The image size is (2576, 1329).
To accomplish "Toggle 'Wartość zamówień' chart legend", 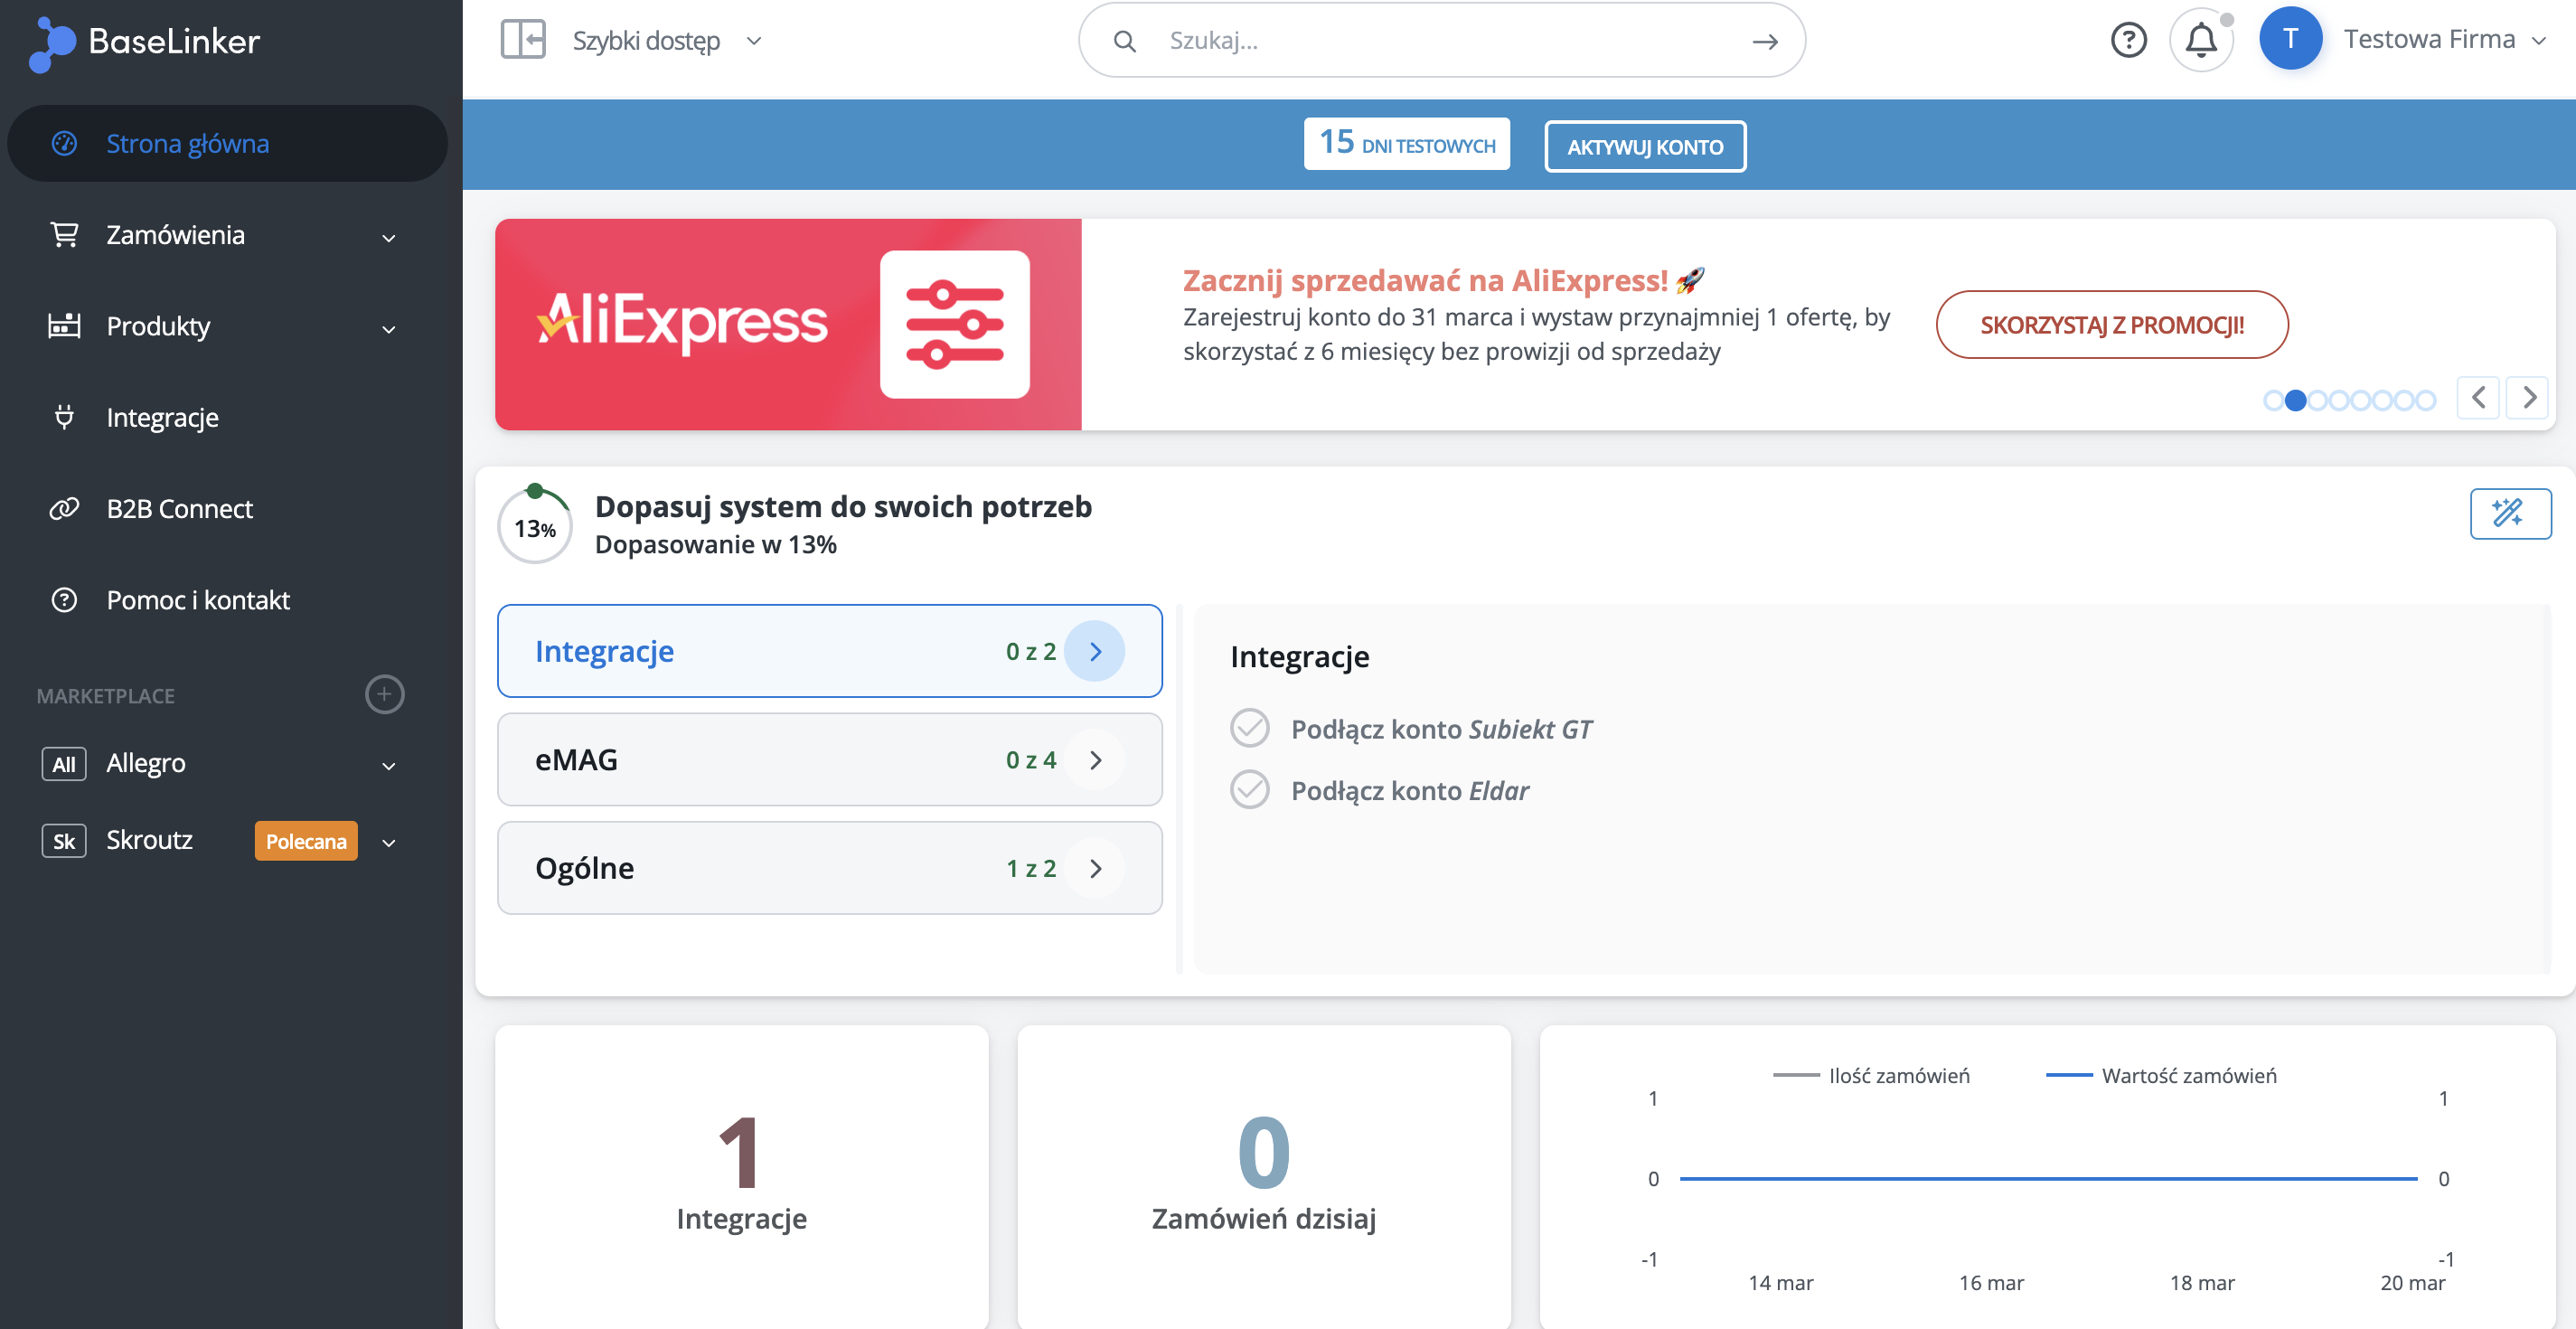I will point(2161,1076).
